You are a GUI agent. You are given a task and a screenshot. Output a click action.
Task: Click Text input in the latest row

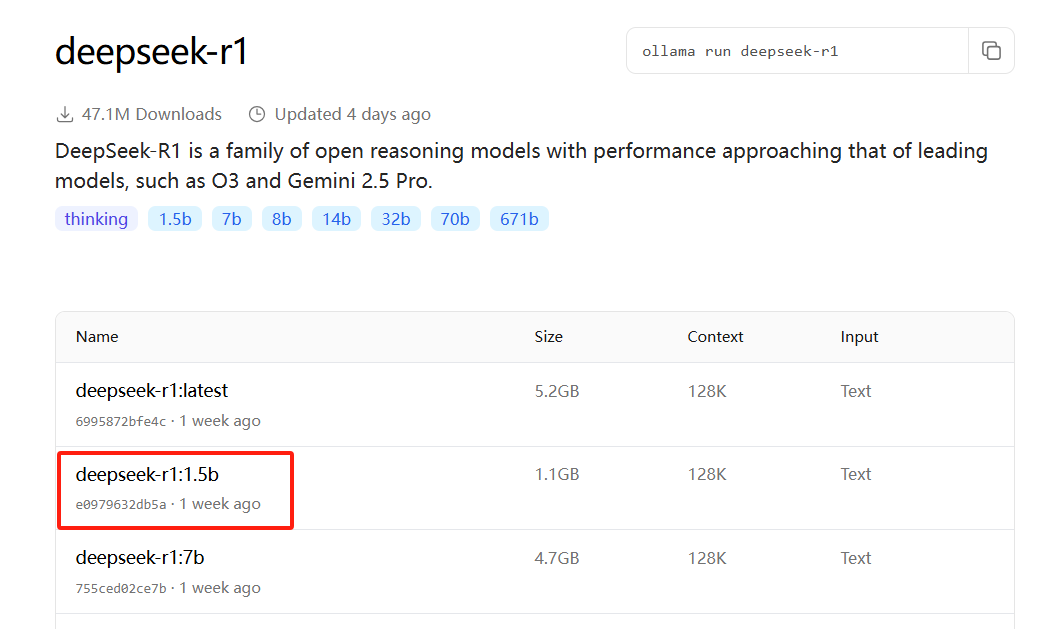point(855,391)
